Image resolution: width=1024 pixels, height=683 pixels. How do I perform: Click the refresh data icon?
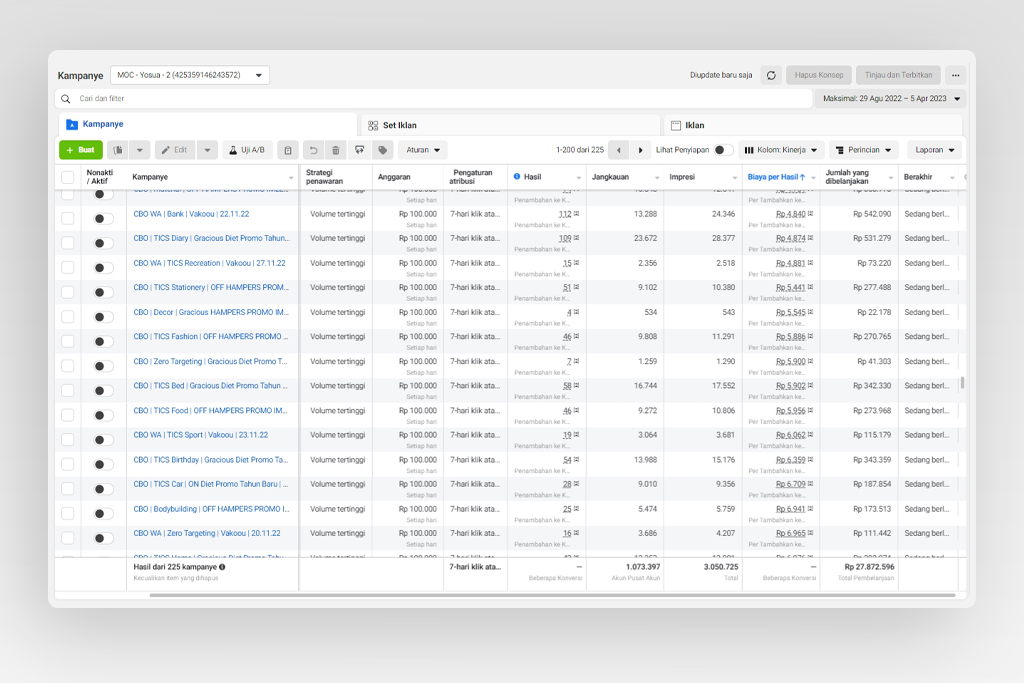click(x=771, y=75)
